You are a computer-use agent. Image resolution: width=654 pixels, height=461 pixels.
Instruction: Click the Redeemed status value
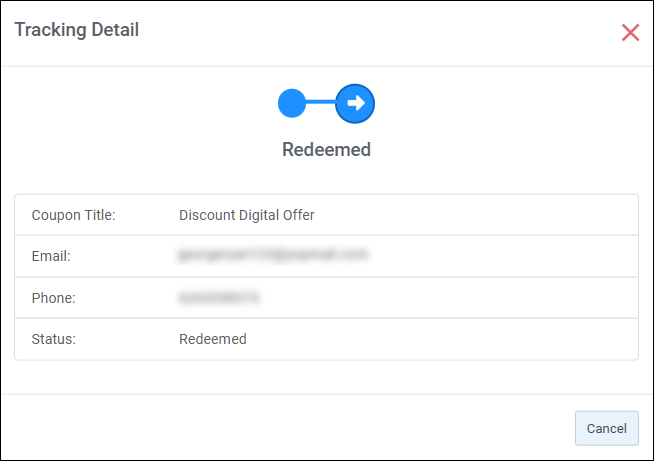point(213,339)
